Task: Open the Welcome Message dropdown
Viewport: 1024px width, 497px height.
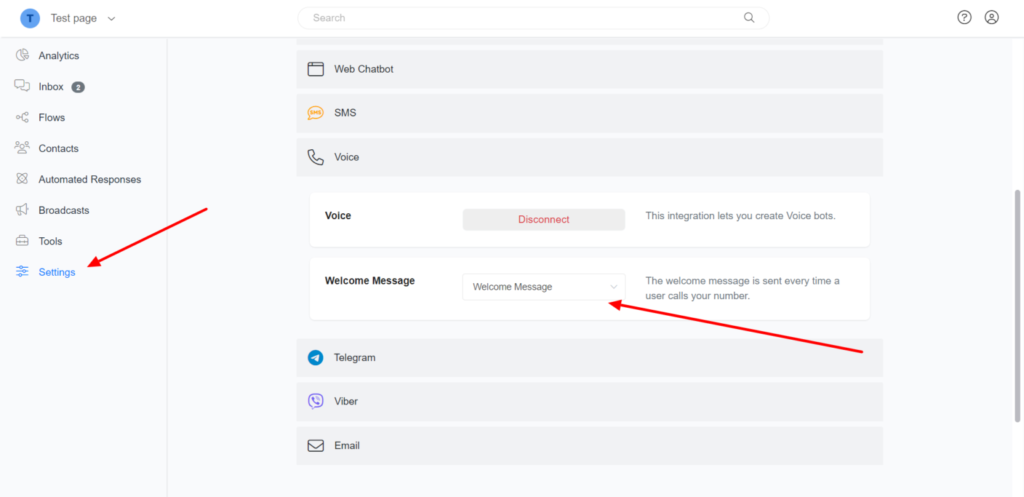Action: [543, 287]
